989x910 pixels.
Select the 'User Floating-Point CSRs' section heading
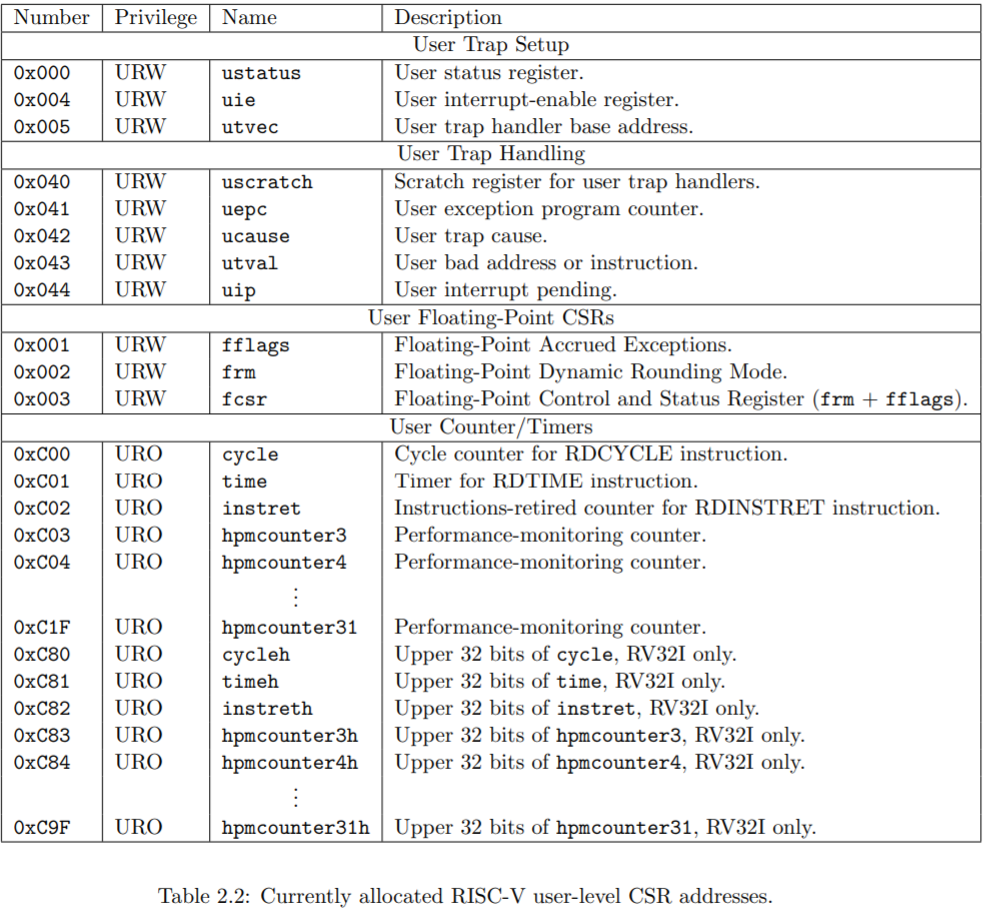point(491,317)
